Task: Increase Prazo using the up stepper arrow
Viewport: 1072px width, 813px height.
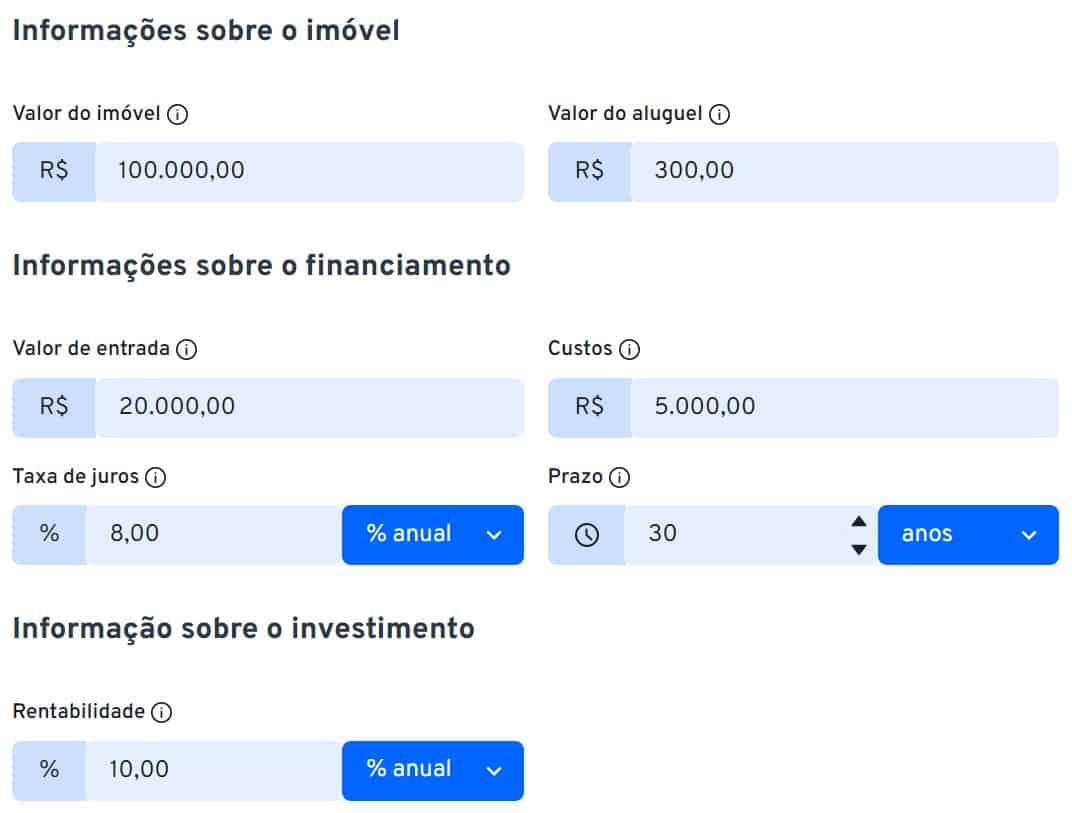Action: click(x=858, y=521)
